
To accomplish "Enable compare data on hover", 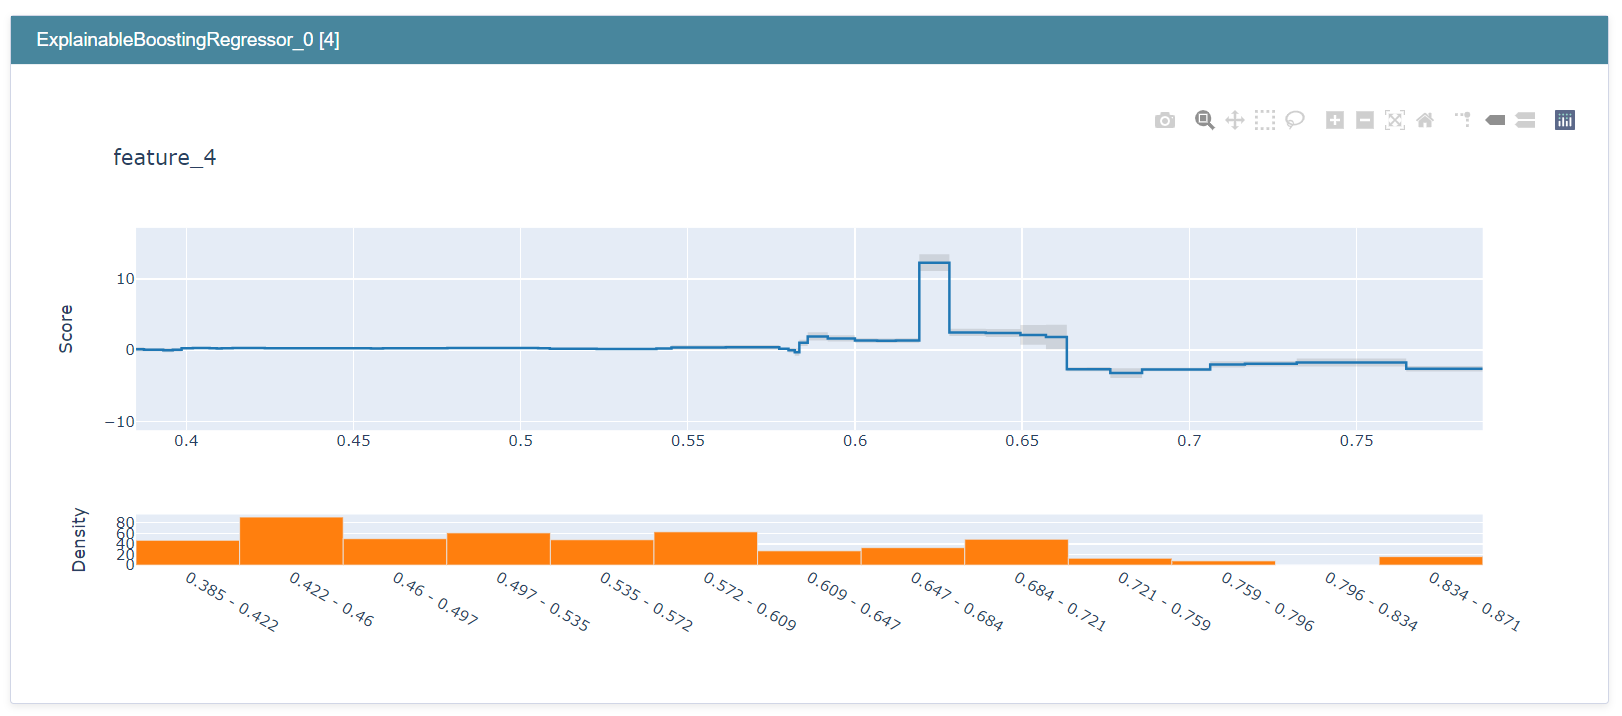I will [1525, 121].
